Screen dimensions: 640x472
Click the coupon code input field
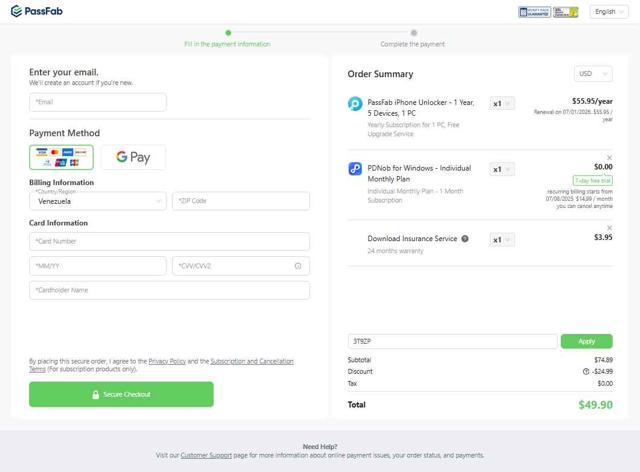coord(452,341)
